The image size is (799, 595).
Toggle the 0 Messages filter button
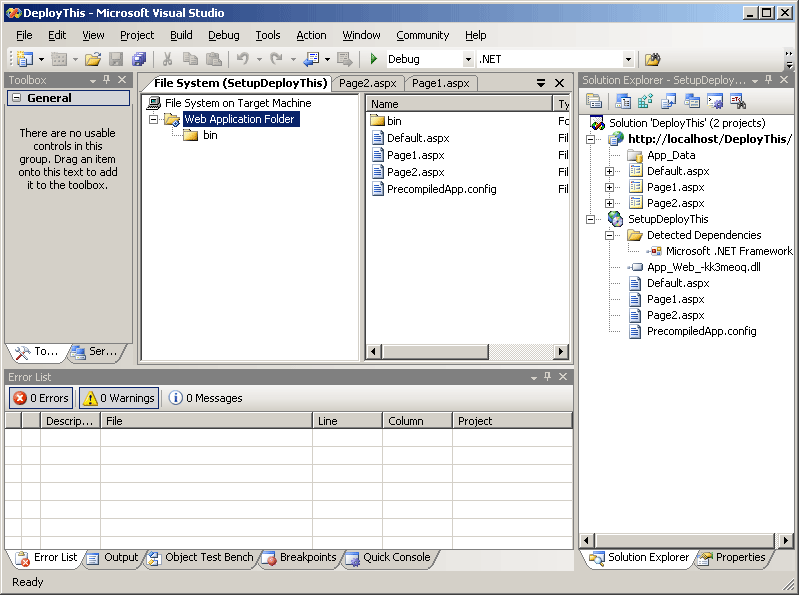(x=205, y=398)
